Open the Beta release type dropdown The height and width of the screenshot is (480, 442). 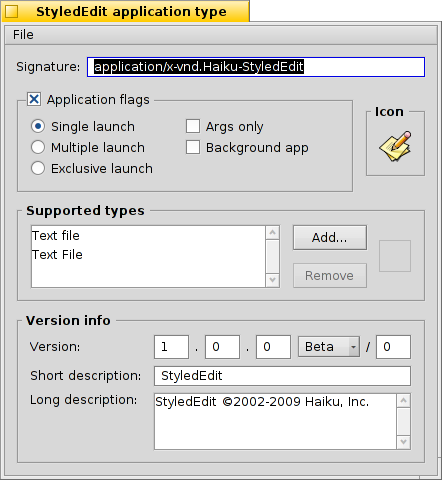[329, 347]
